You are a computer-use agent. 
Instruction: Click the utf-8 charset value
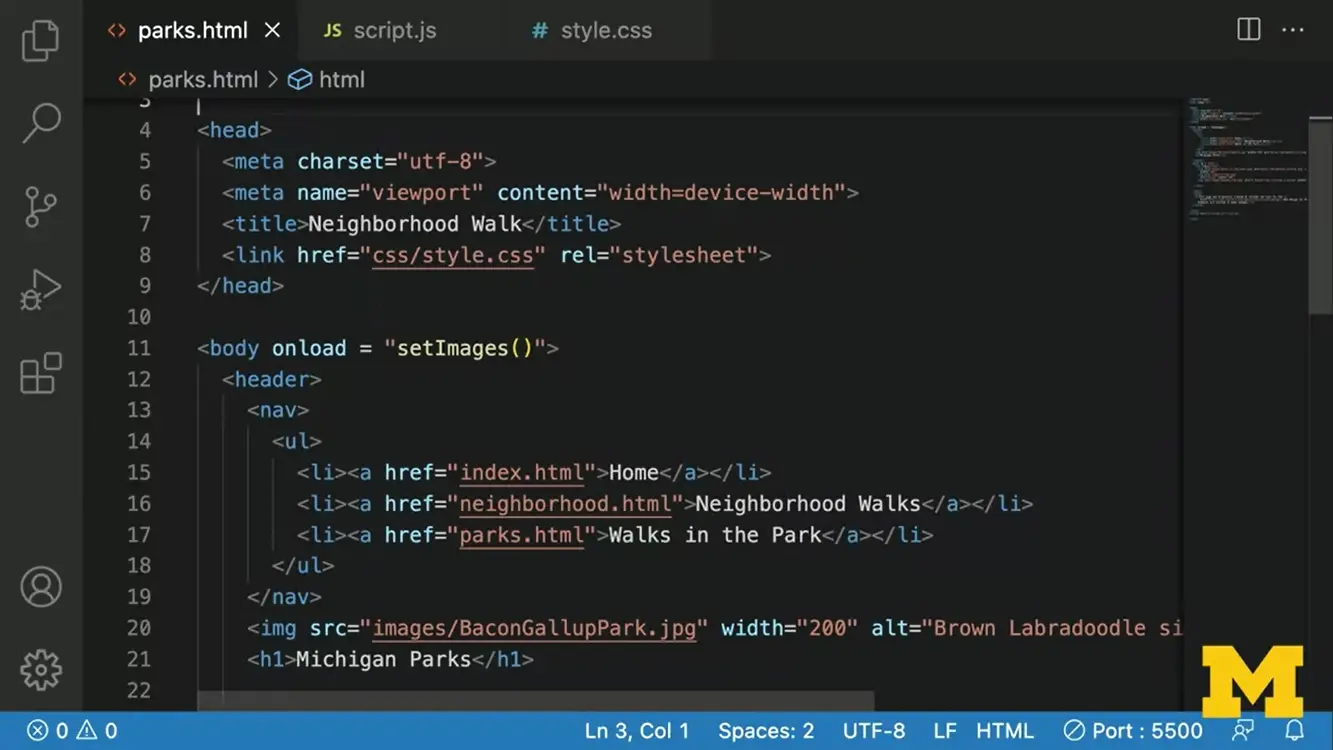click(440, 161)
